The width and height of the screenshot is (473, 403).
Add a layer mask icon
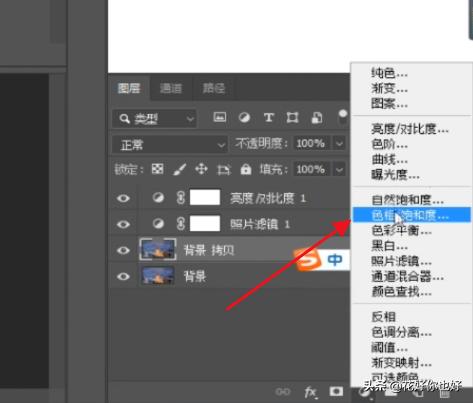point(336,391)
